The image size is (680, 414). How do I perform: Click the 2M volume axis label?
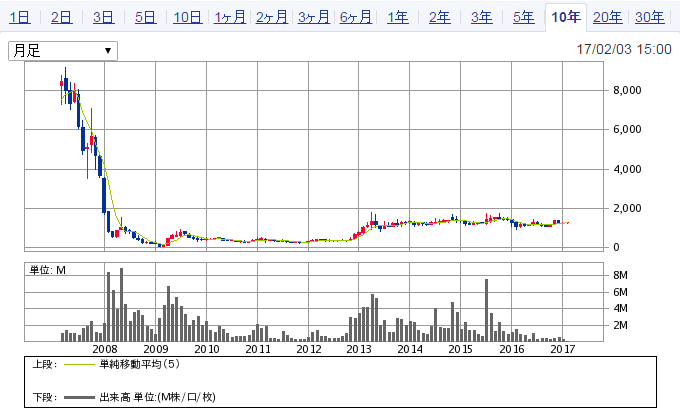click(x=620, y=325)
